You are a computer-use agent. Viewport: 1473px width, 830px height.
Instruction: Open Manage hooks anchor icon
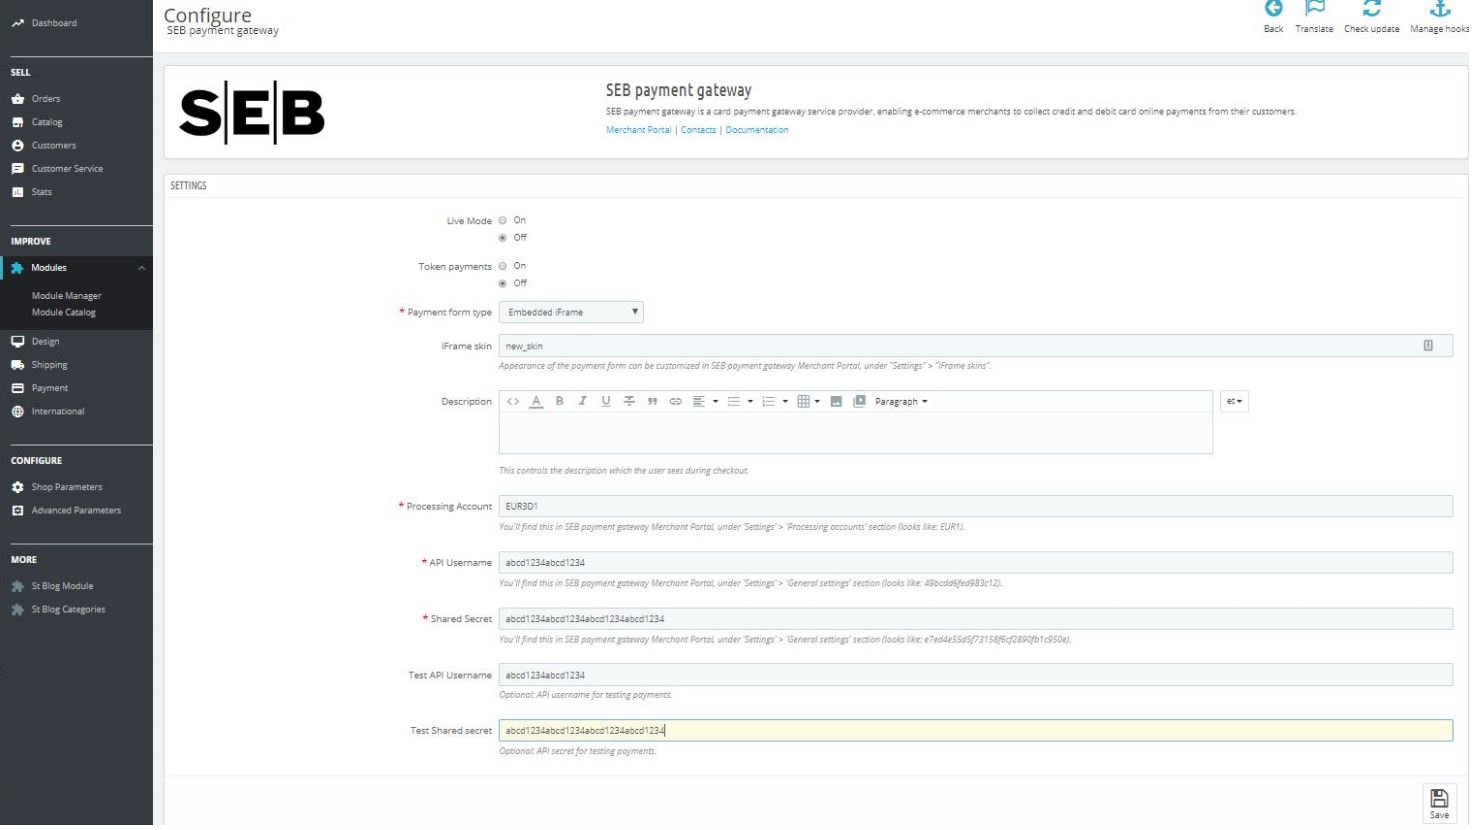pos(1439,9)
